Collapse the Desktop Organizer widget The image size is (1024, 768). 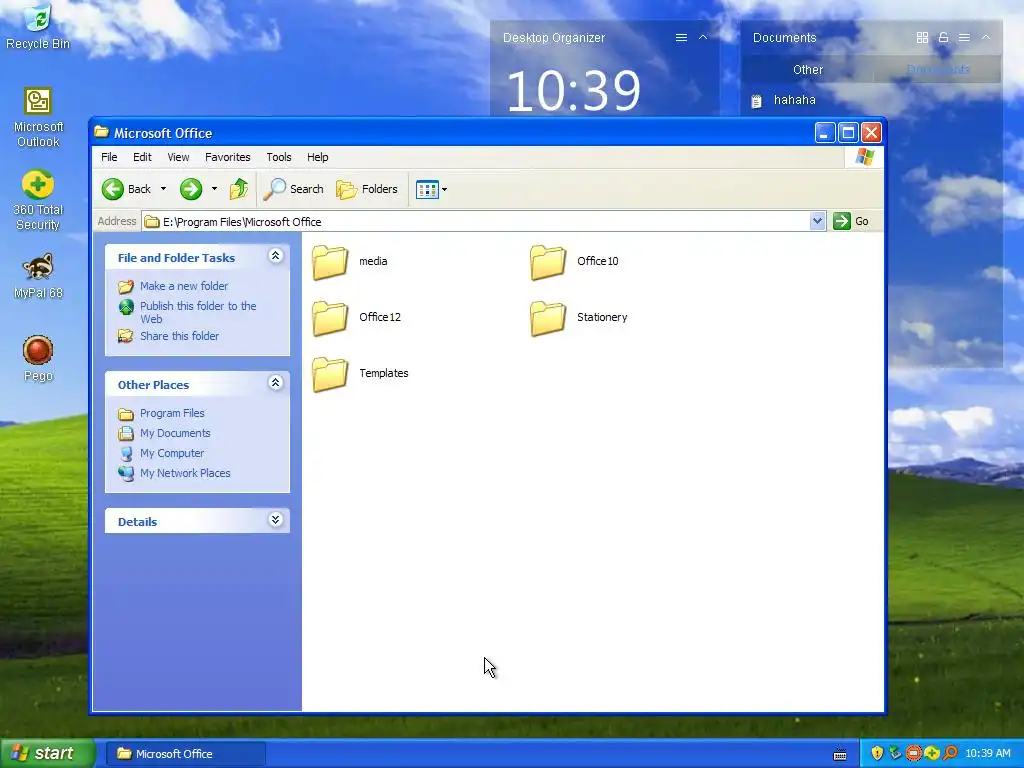click(703, 38)
